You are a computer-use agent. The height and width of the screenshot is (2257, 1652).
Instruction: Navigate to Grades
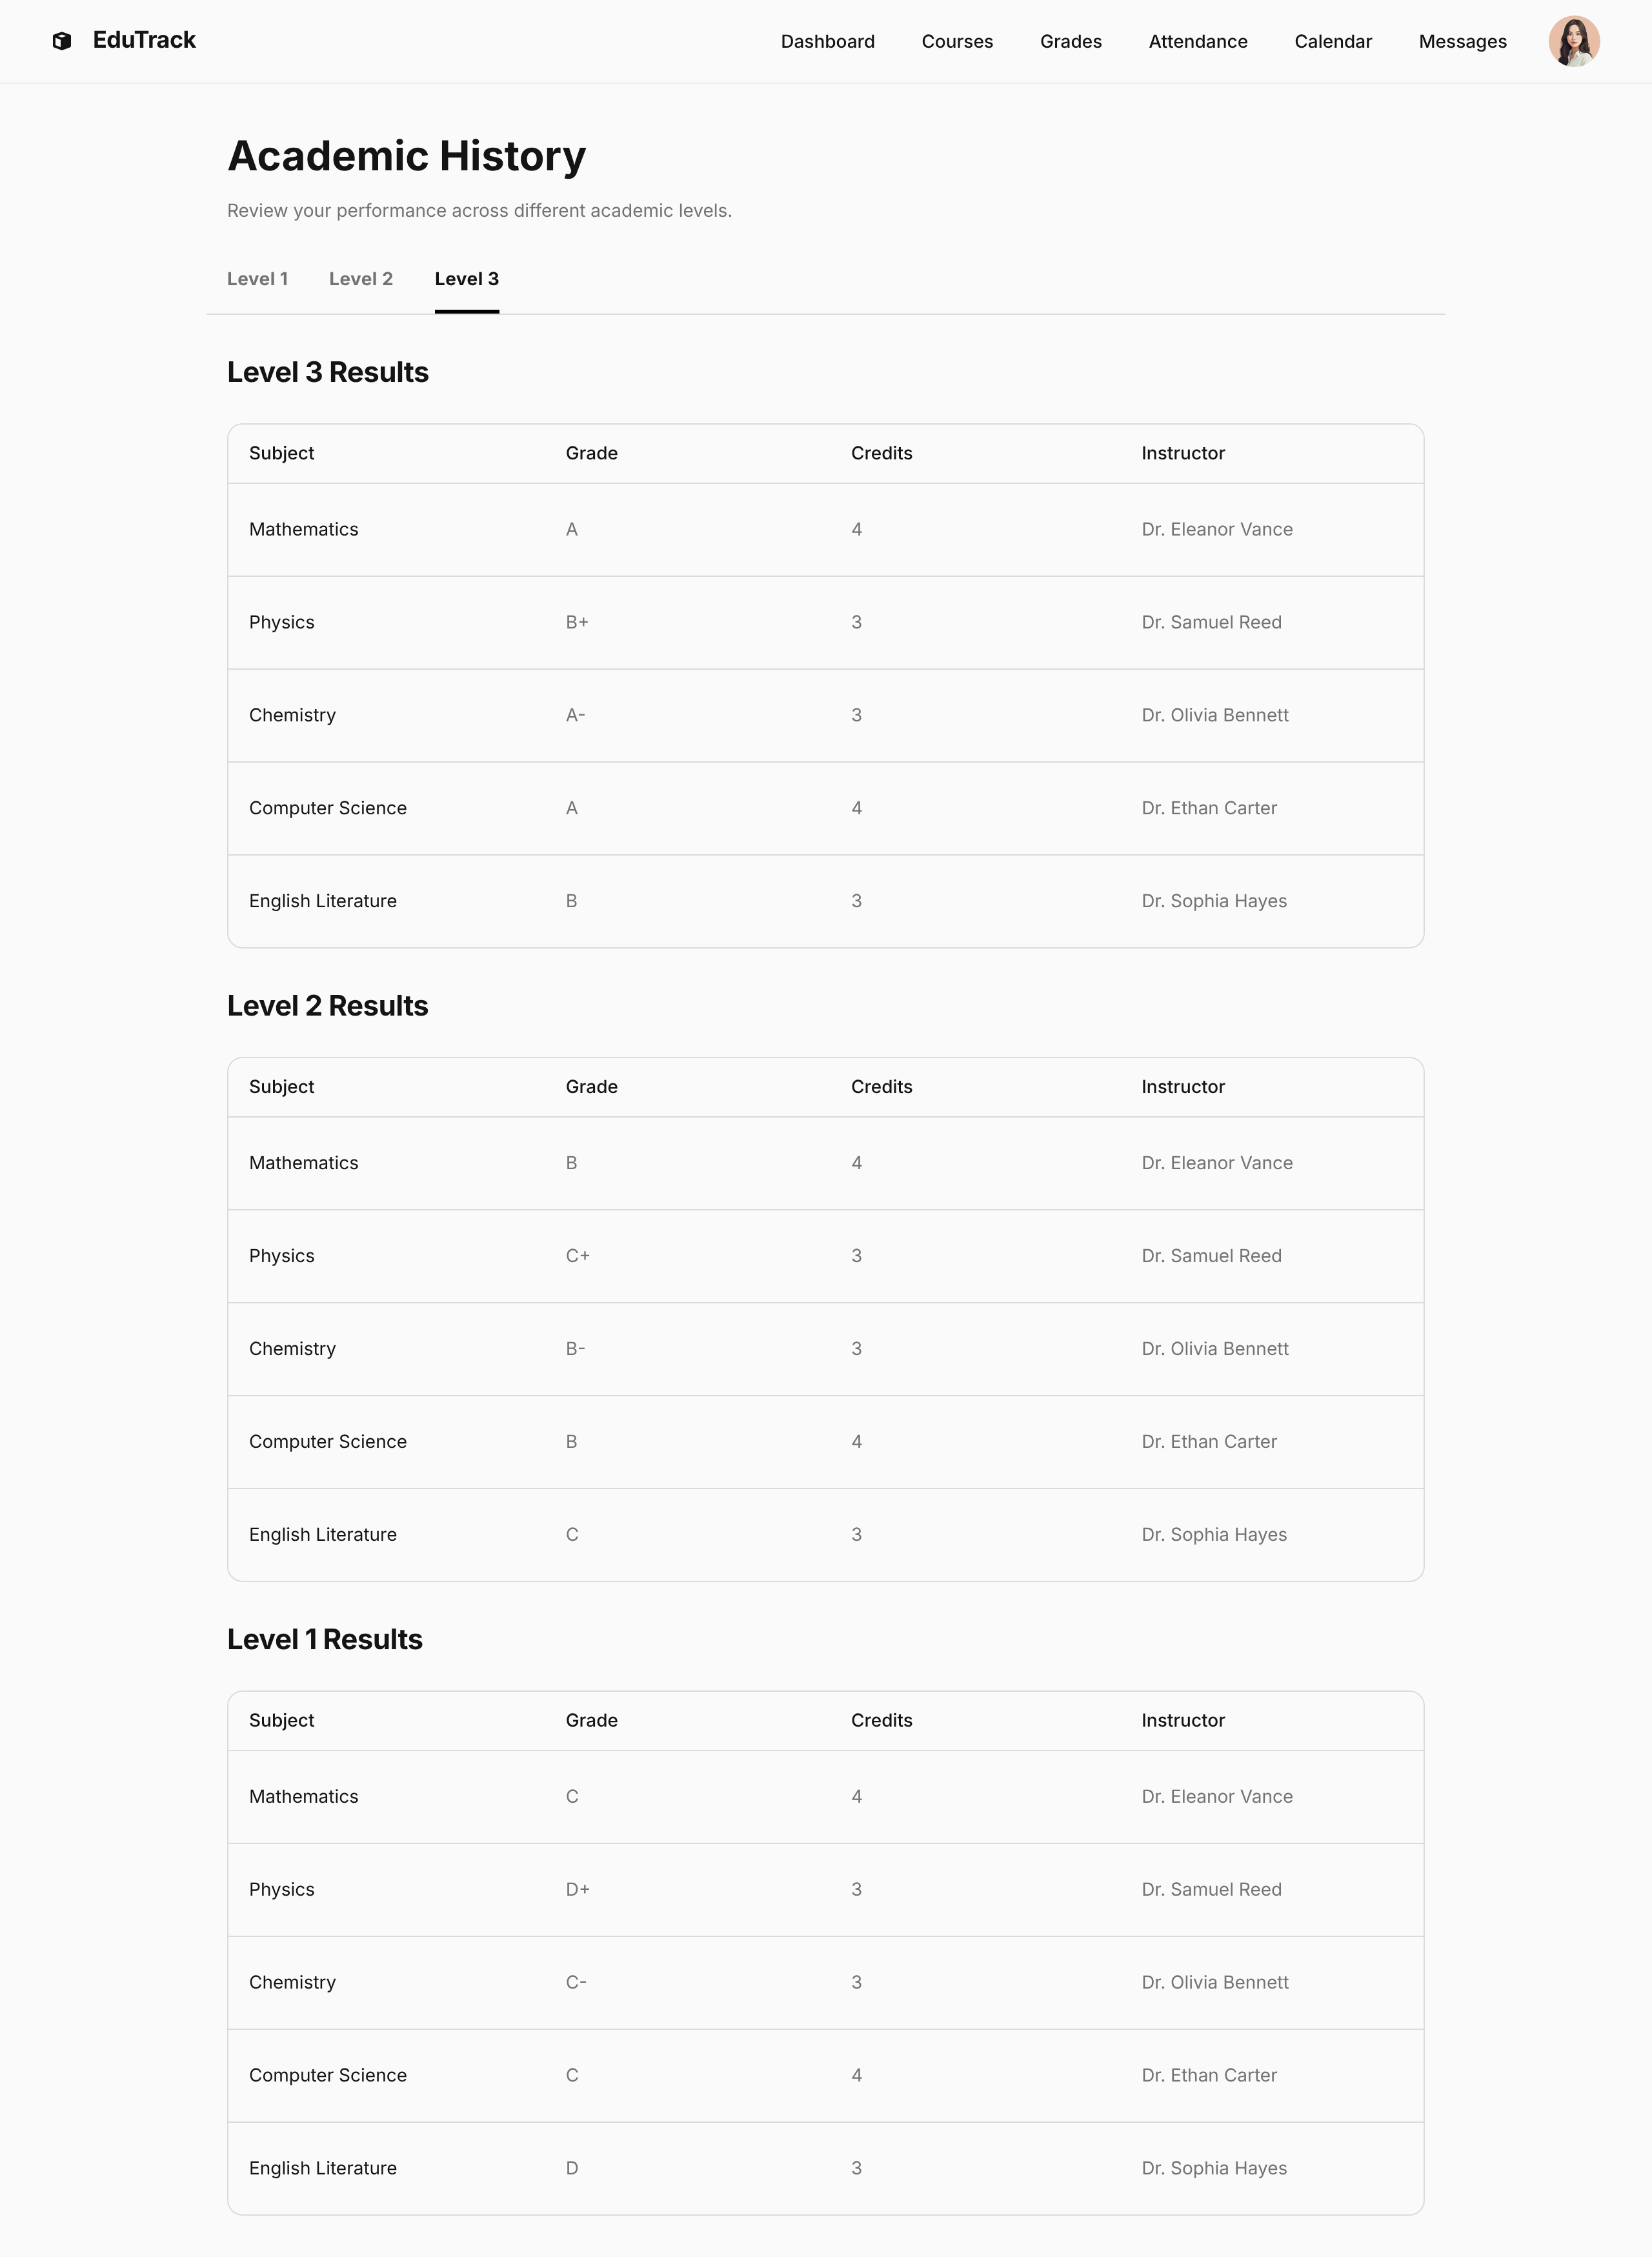click(1070, 41)
